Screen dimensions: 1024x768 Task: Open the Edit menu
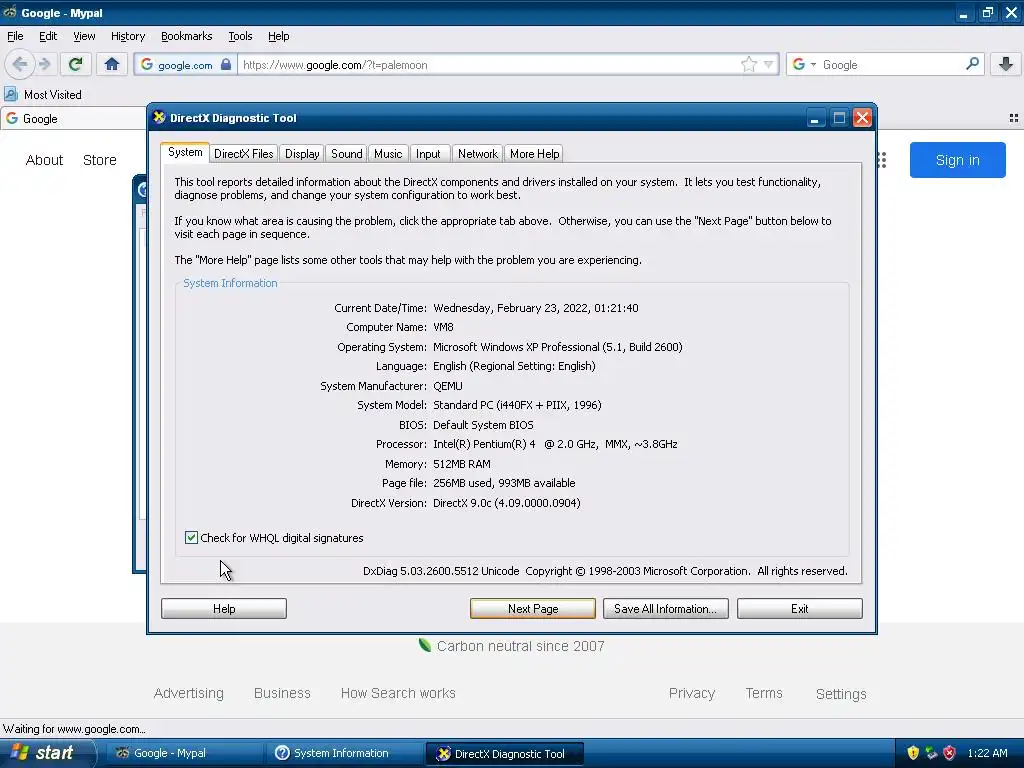click(48, 36)
